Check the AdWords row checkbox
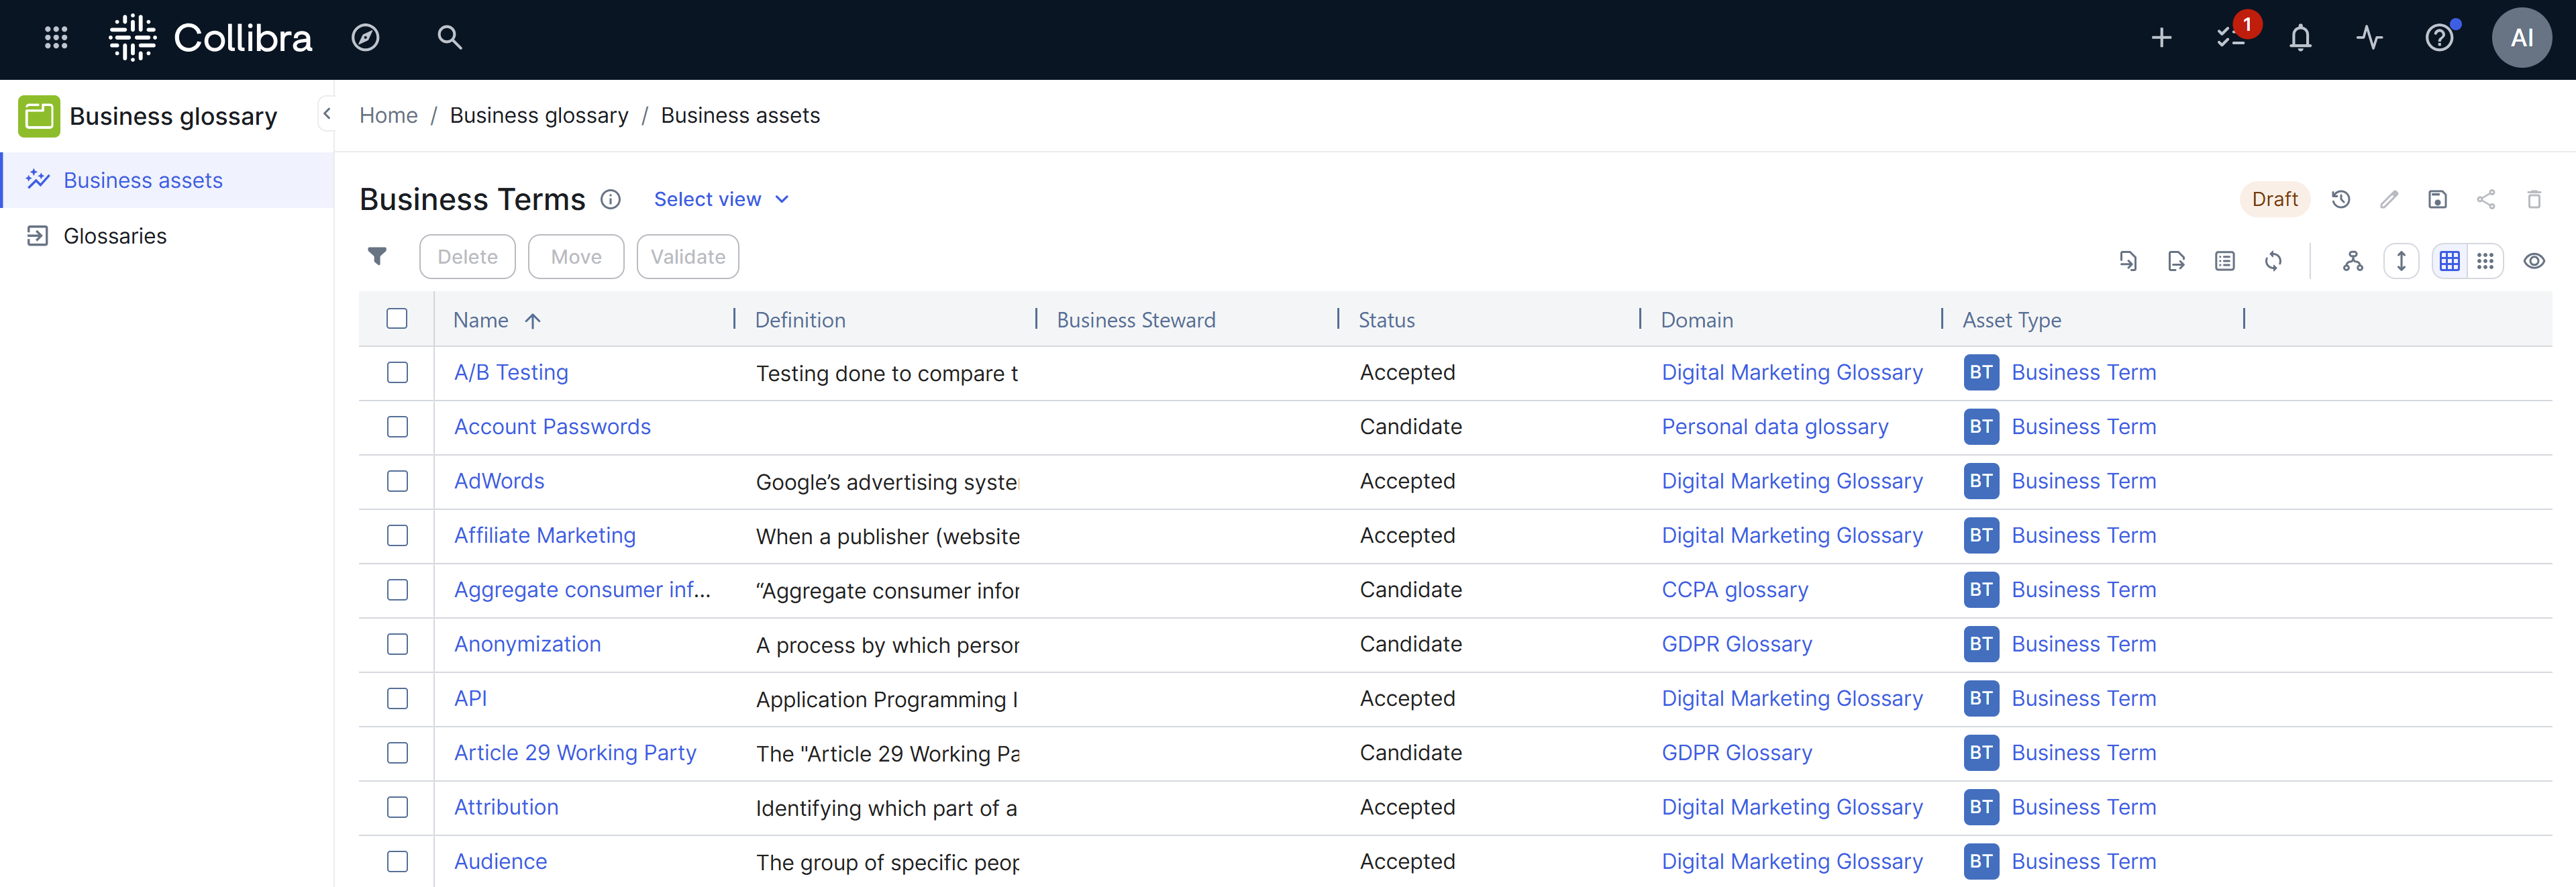This screenshot has height=887, width=2576. [397, 481]
